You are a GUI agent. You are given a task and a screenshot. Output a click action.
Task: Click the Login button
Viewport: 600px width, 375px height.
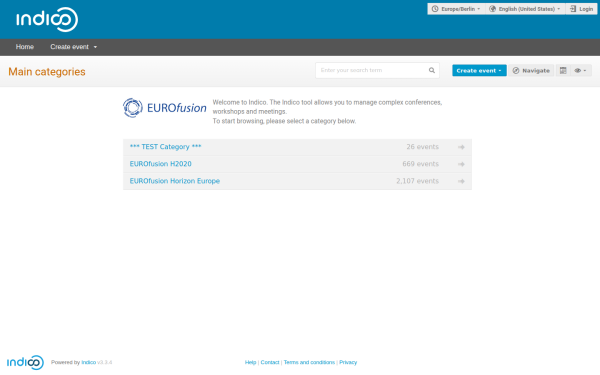(x=581, y=9)
